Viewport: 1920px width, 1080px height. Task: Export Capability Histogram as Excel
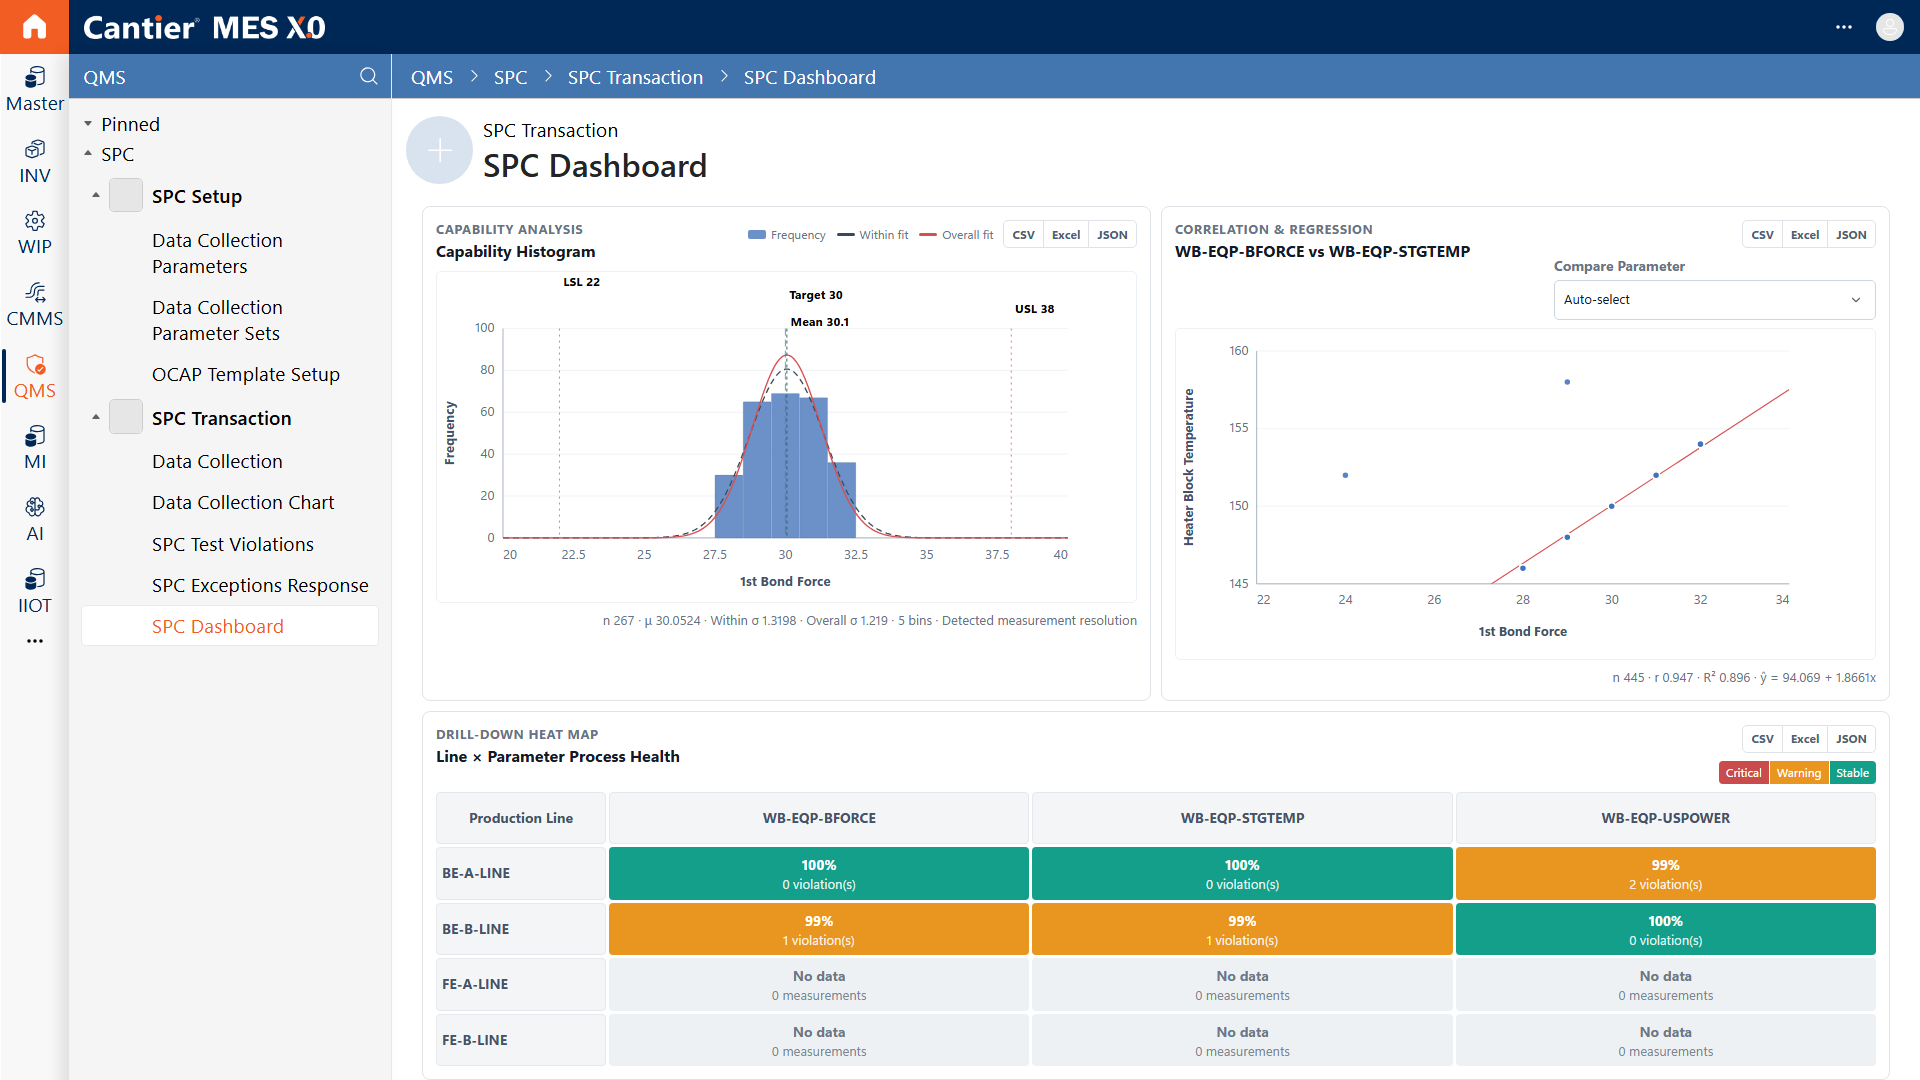click(x=1066, y=235)
